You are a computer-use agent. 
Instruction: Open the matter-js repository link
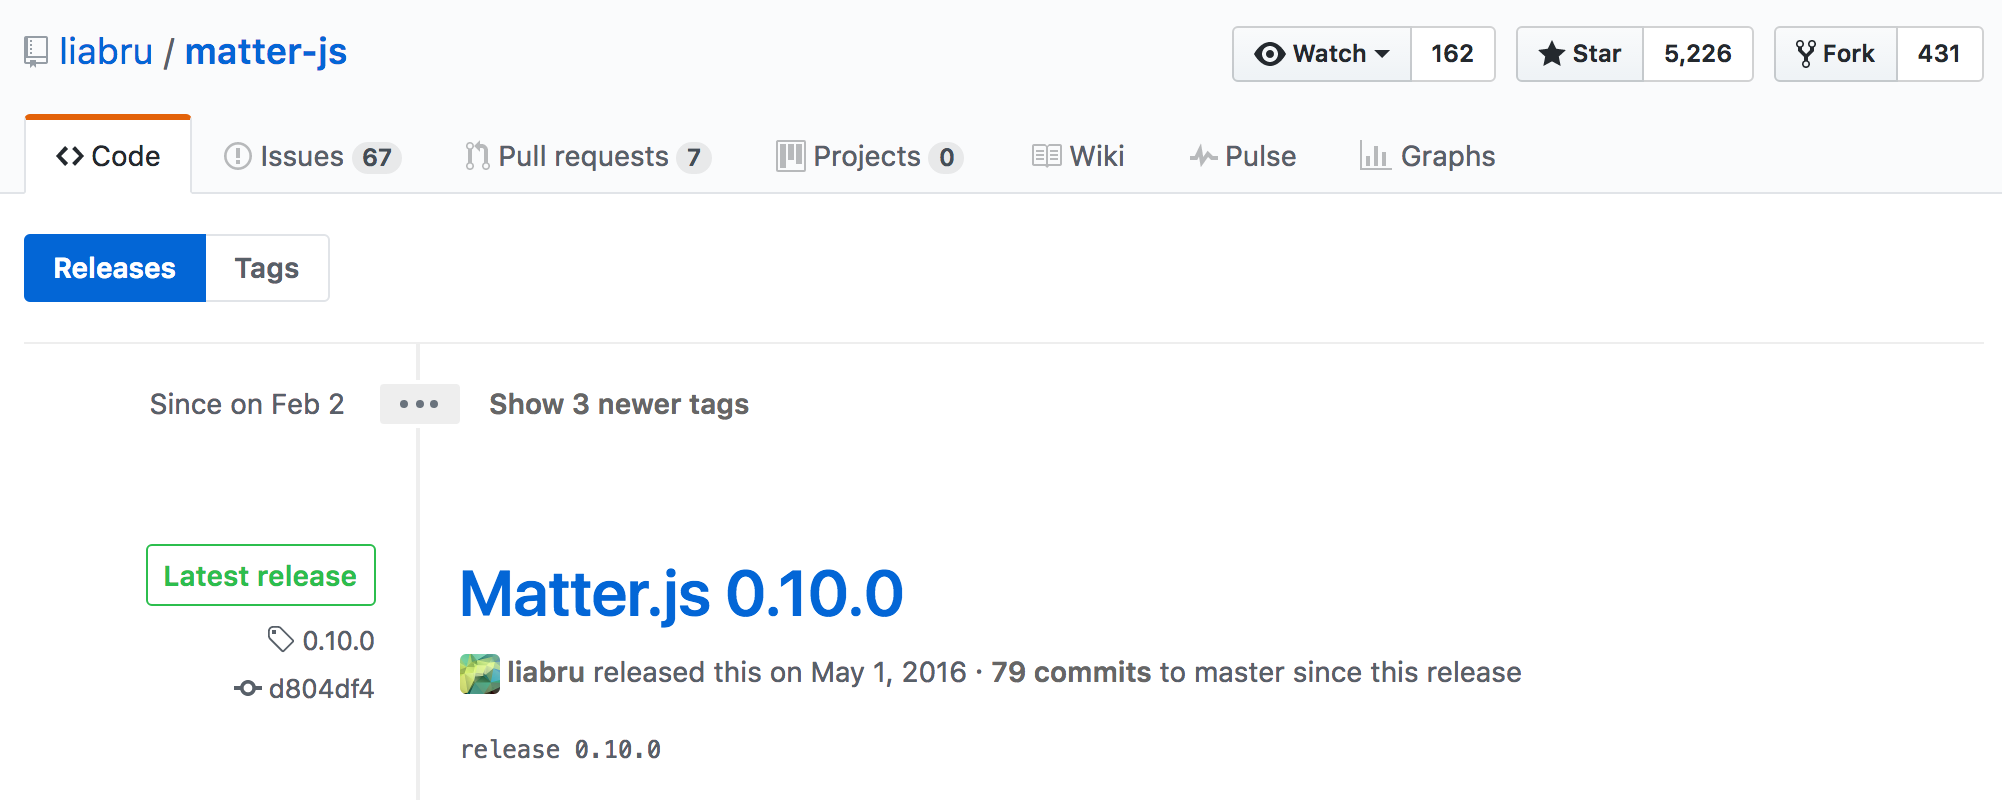click(266, 51)
